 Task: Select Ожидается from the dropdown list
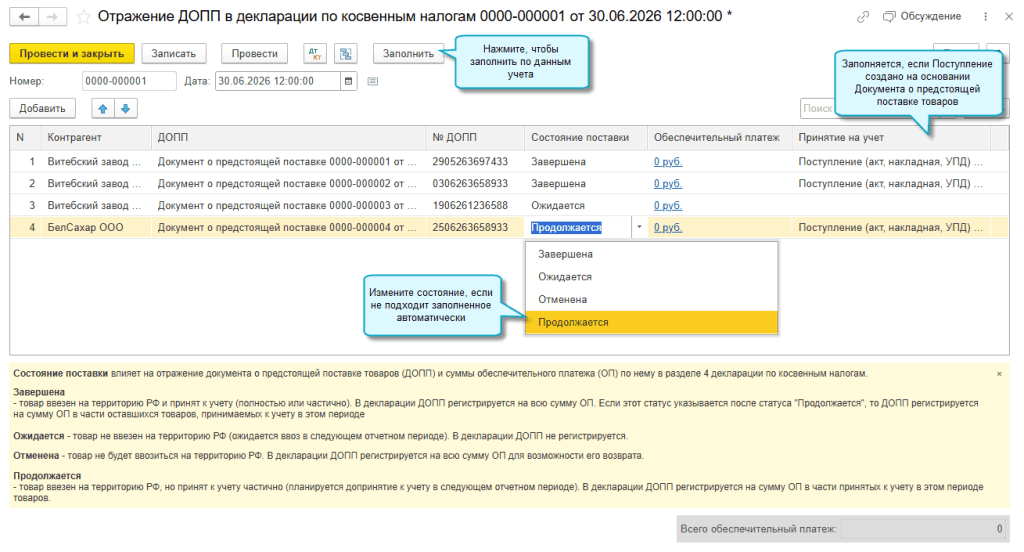click(651, 277)
